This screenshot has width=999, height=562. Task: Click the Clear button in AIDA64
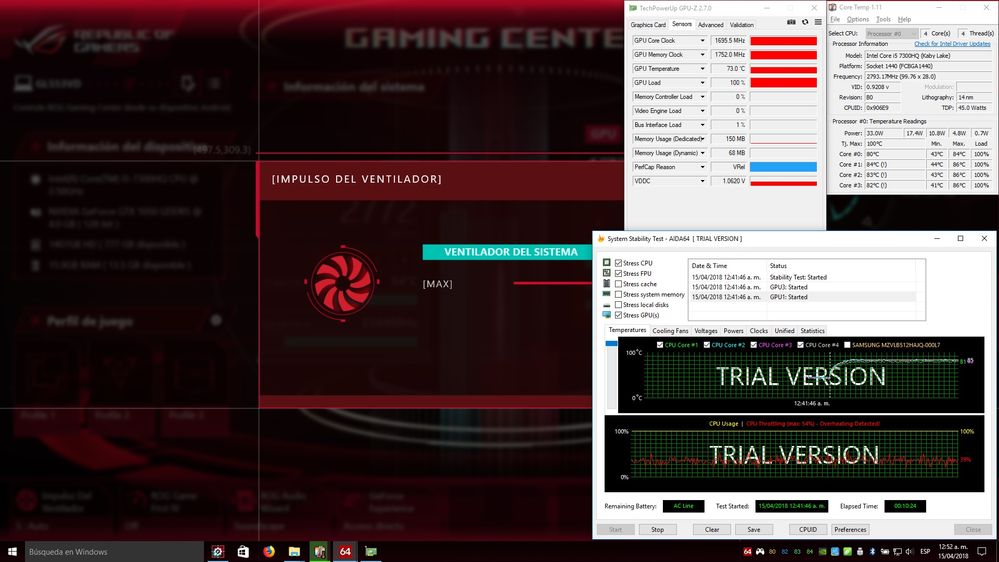(712, 530)
